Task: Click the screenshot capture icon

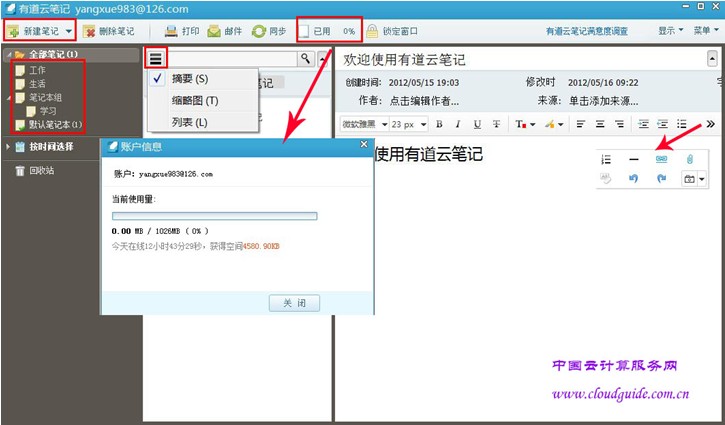Action: point(689,179)
